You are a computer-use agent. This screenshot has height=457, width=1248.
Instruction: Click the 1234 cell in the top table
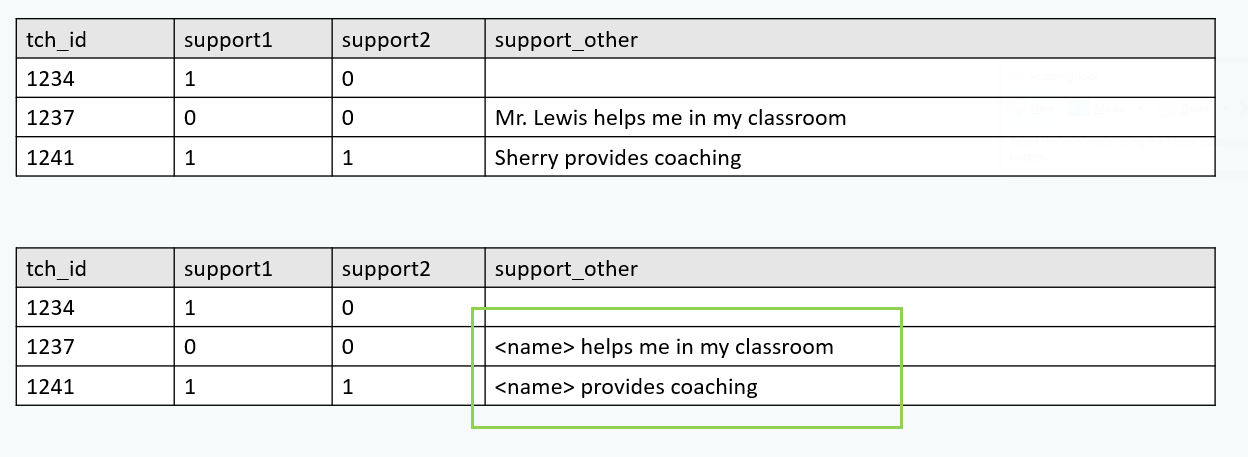point(49,79)
